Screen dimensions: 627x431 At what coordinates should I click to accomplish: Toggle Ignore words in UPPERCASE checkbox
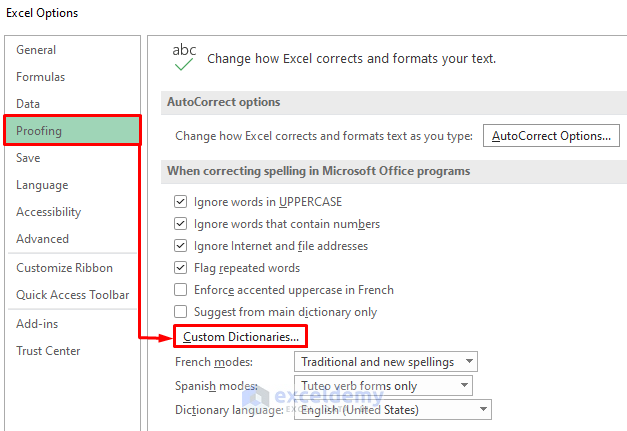click(x=181, y=201)
